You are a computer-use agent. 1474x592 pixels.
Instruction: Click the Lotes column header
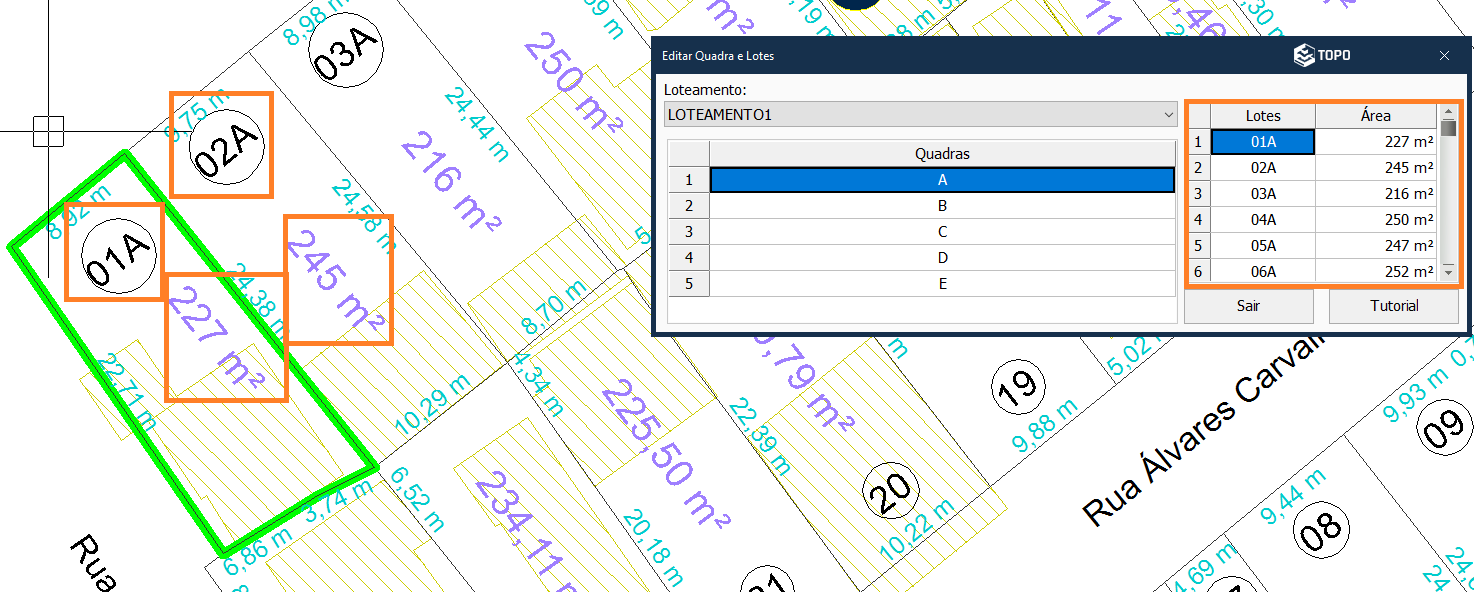pos(1262,116)
